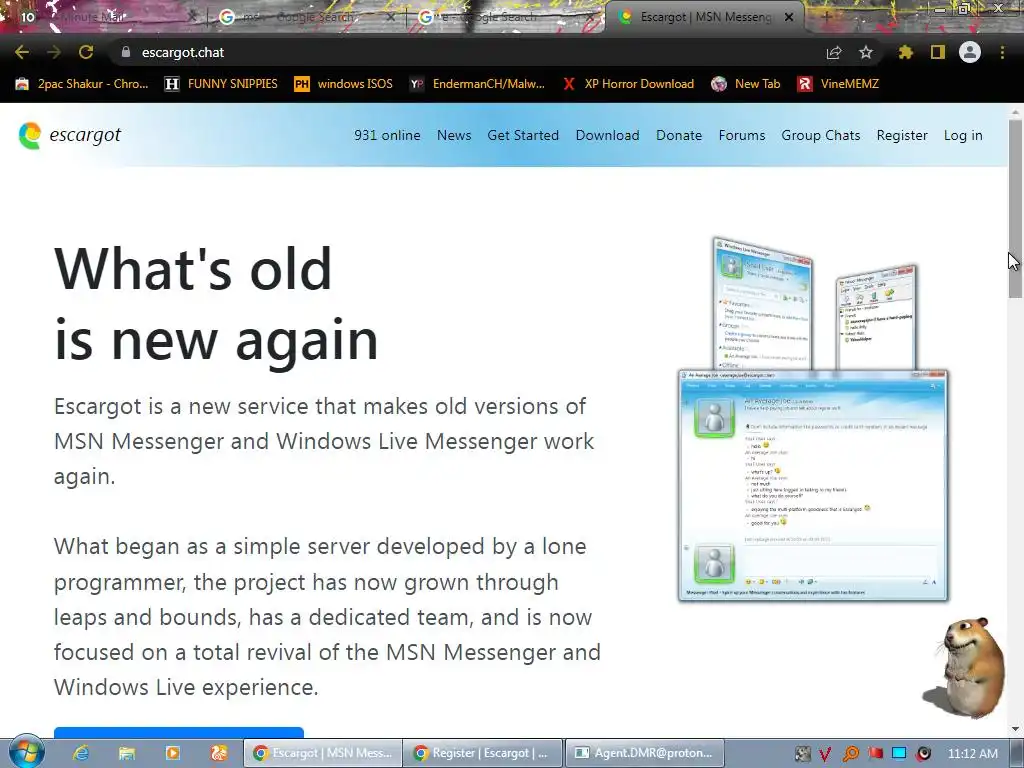
Task: Click the Log in link
Action: coord(963,135)
